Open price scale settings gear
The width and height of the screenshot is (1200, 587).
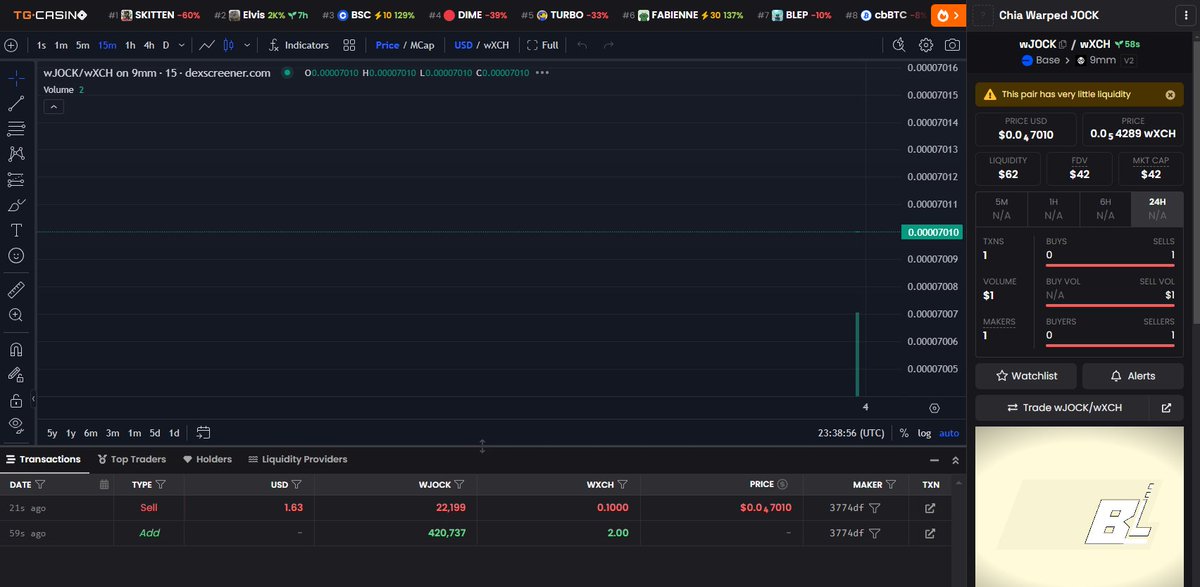[934, 408]
